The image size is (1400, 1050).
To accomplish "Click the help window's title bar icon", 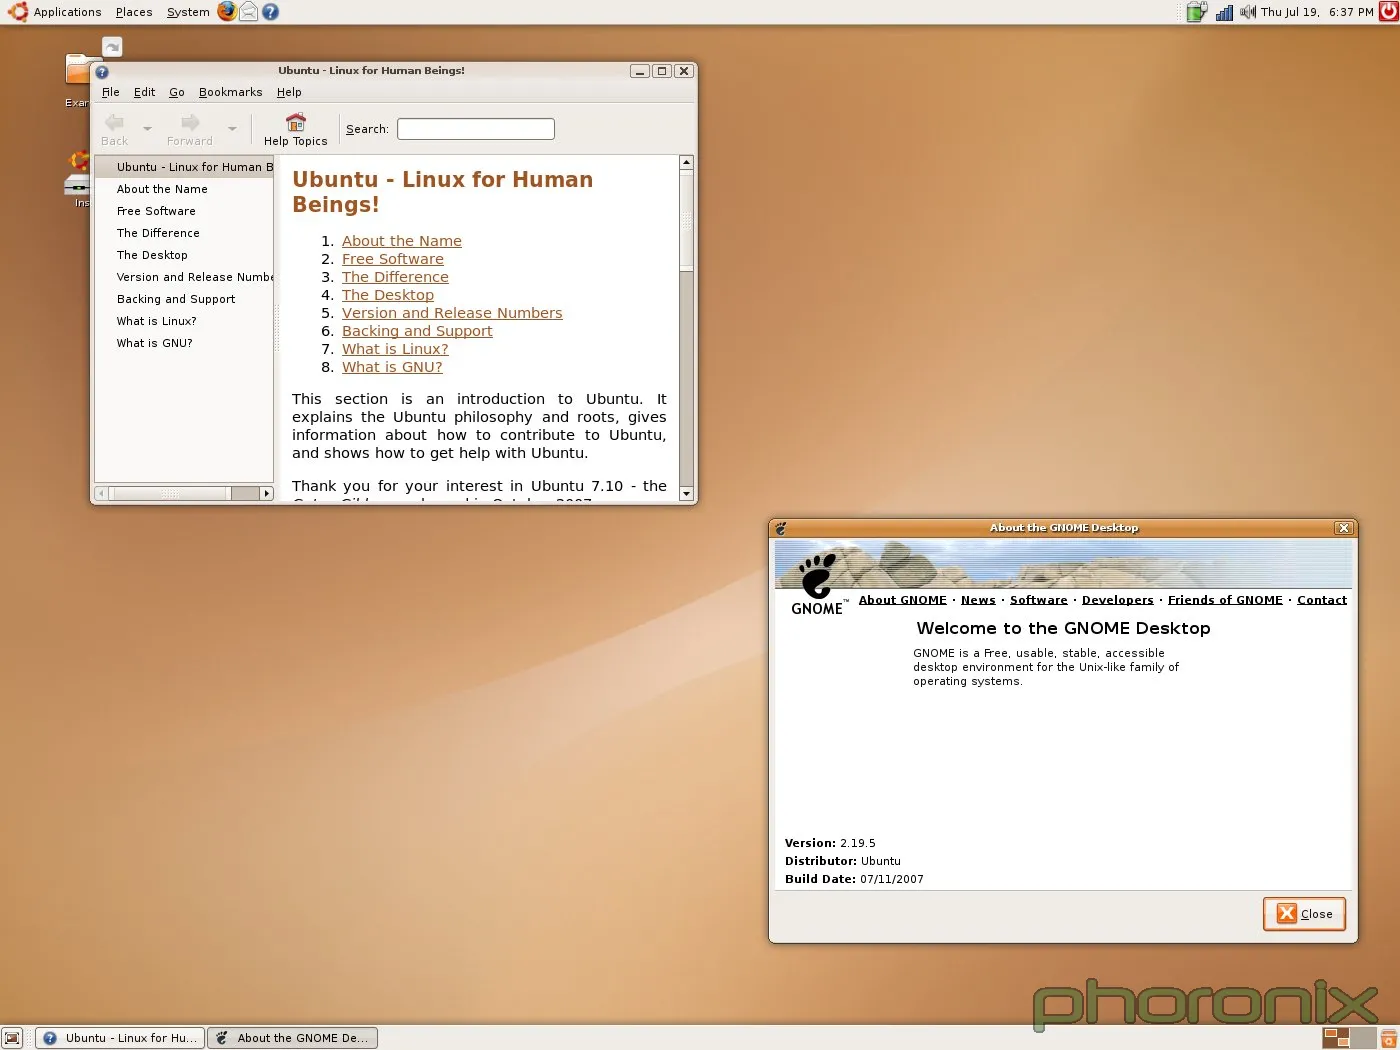I will tap(102, 72).
